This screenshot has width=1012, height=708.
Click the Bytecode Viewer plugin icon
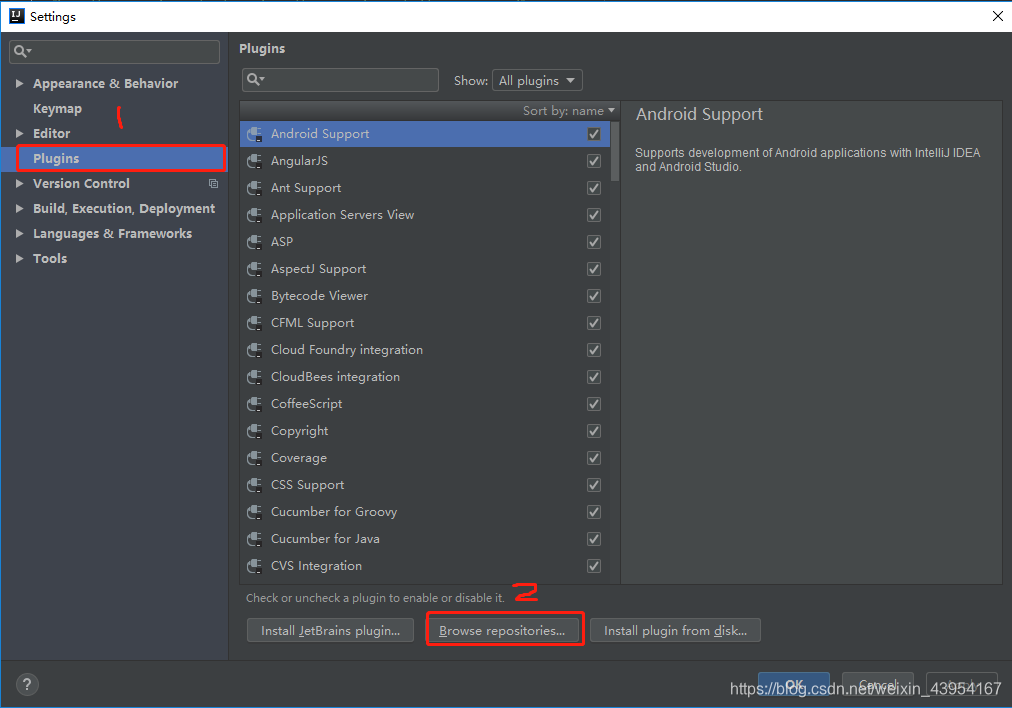click(x=255, y=296)
